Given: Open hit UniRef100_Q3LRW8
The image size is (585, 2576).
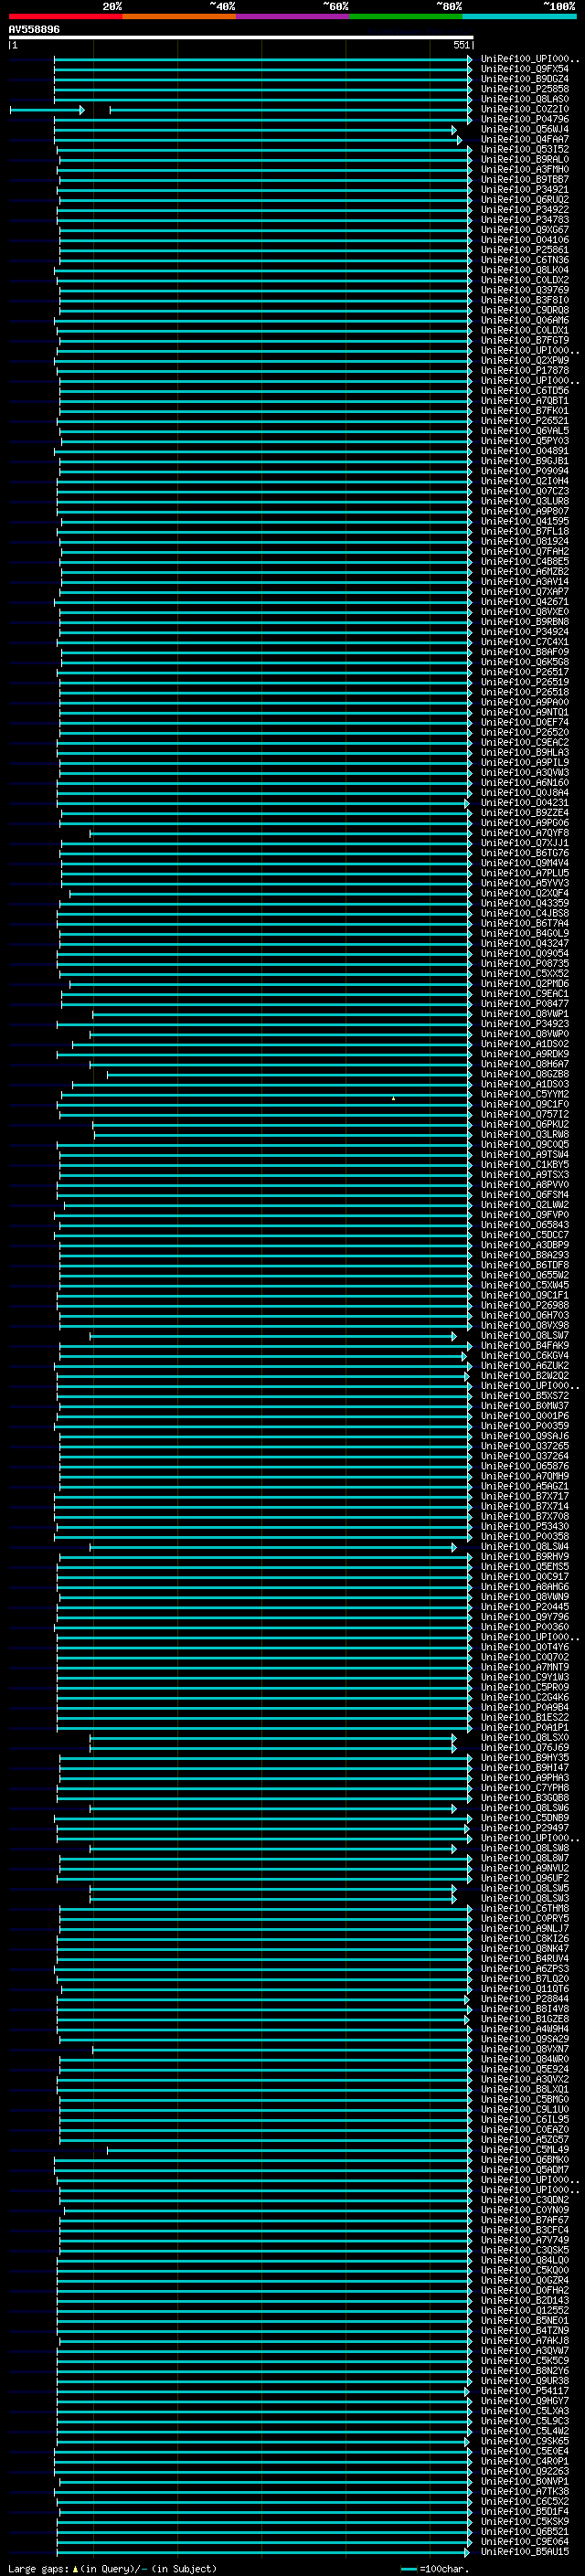Looking at the screenshot, I should click(x=524, y=1134).
